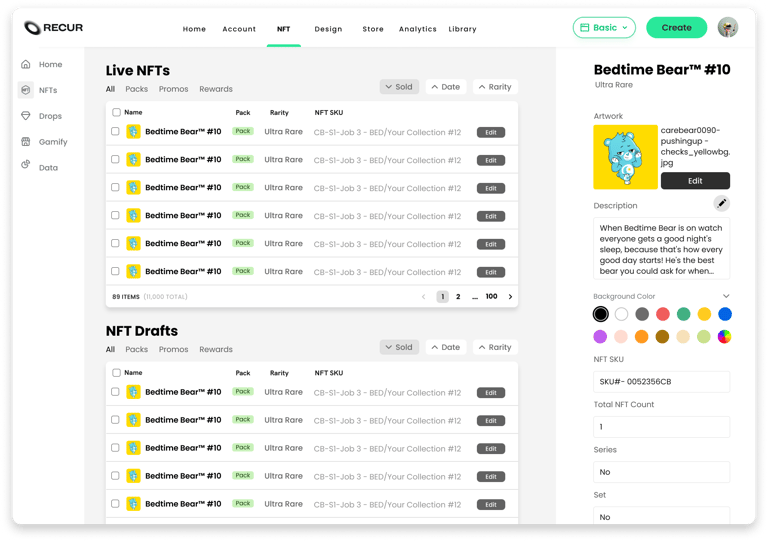Select the orange background color swatch
768x541 pixels.
pos(642,336)
